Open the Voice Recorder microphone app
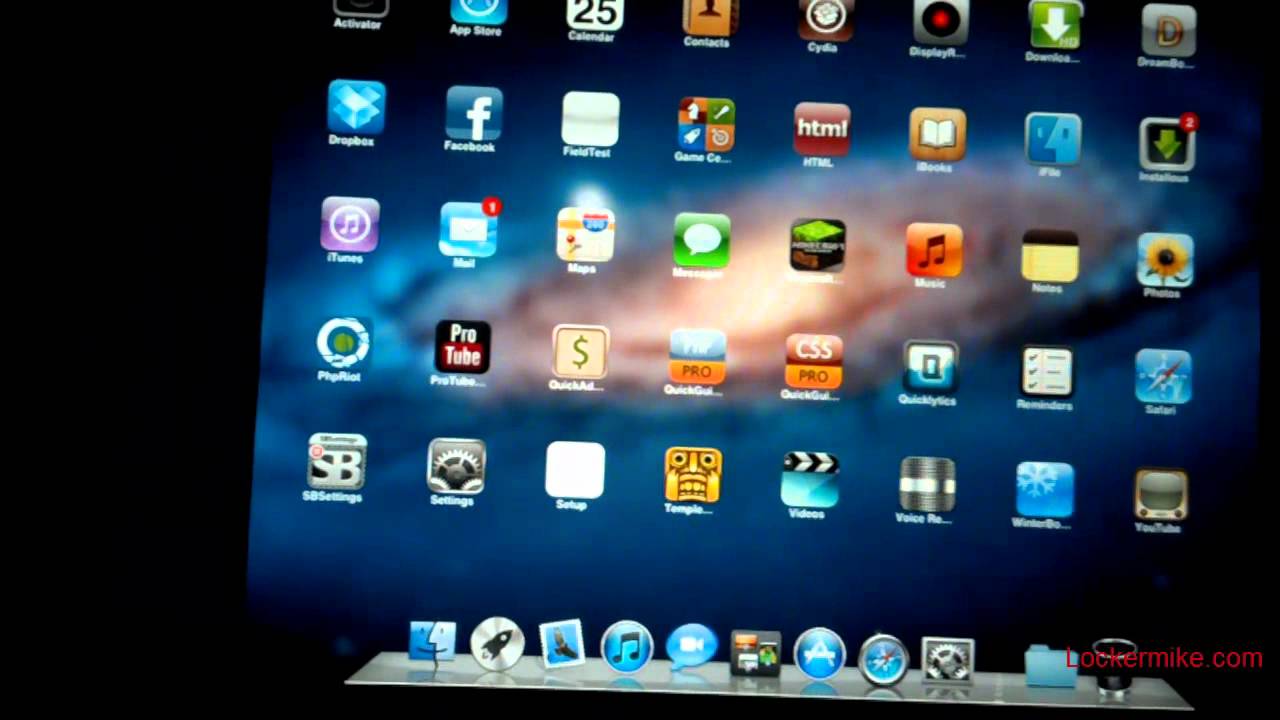 click(926, 485)
